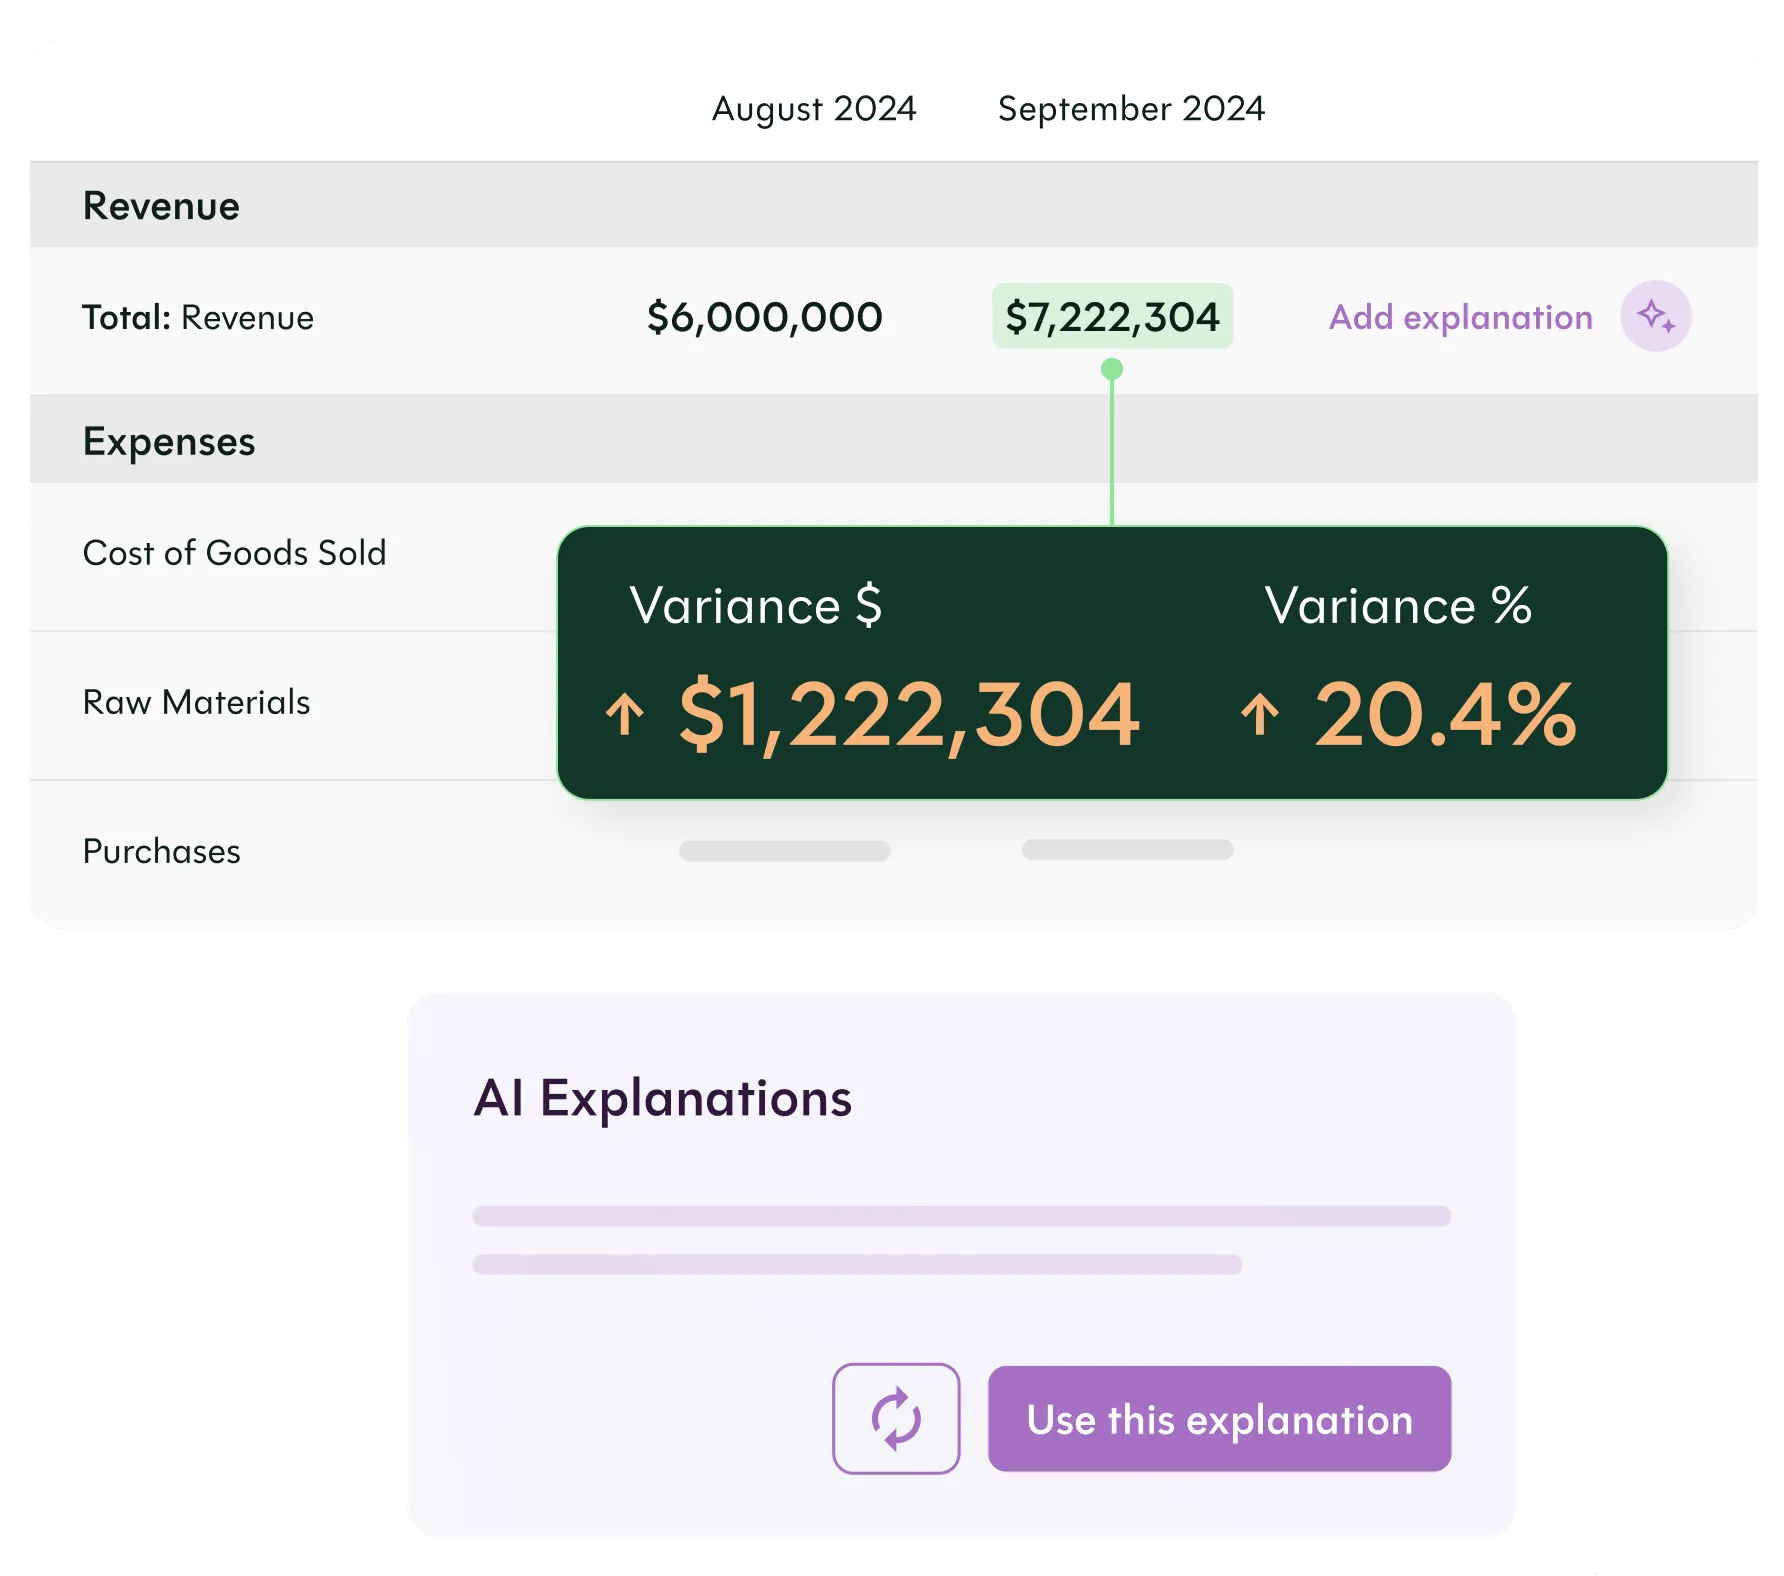This screenshot has width=1784, height=1576.
Task: Click the $6,000,000 August revenue value
Action: [764, 316]
